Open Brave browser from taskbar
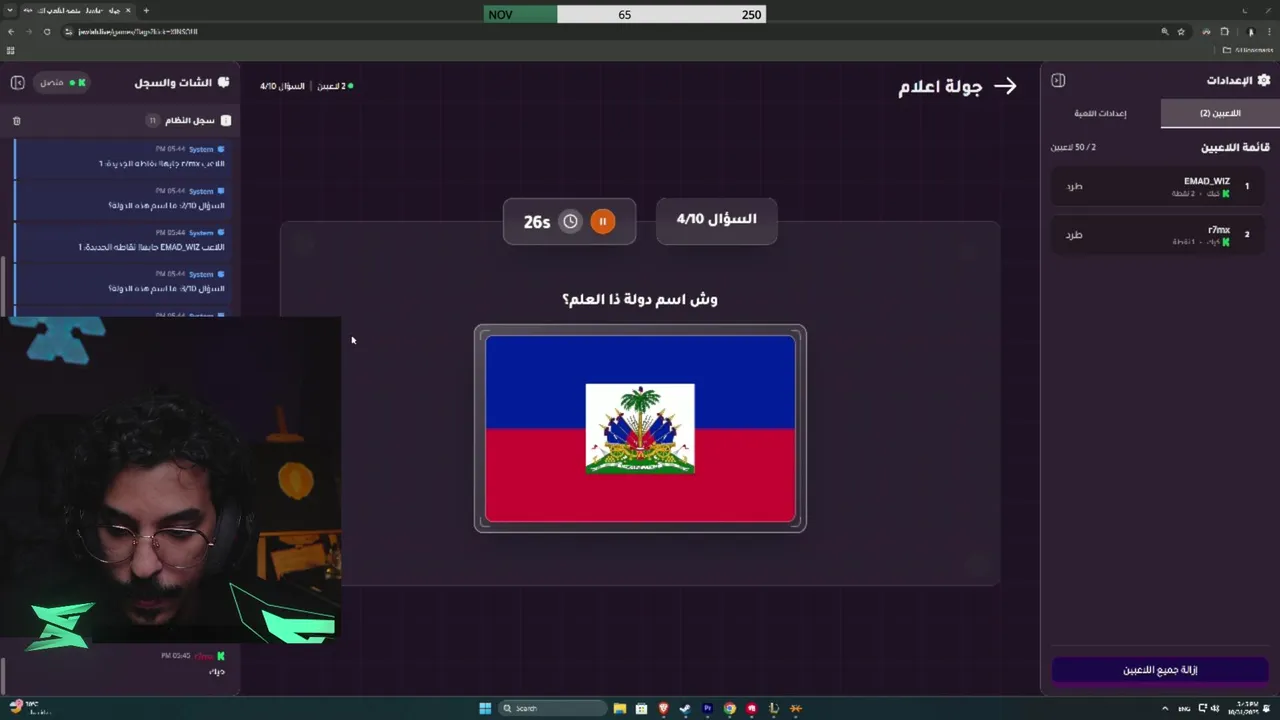 [663, 708]
